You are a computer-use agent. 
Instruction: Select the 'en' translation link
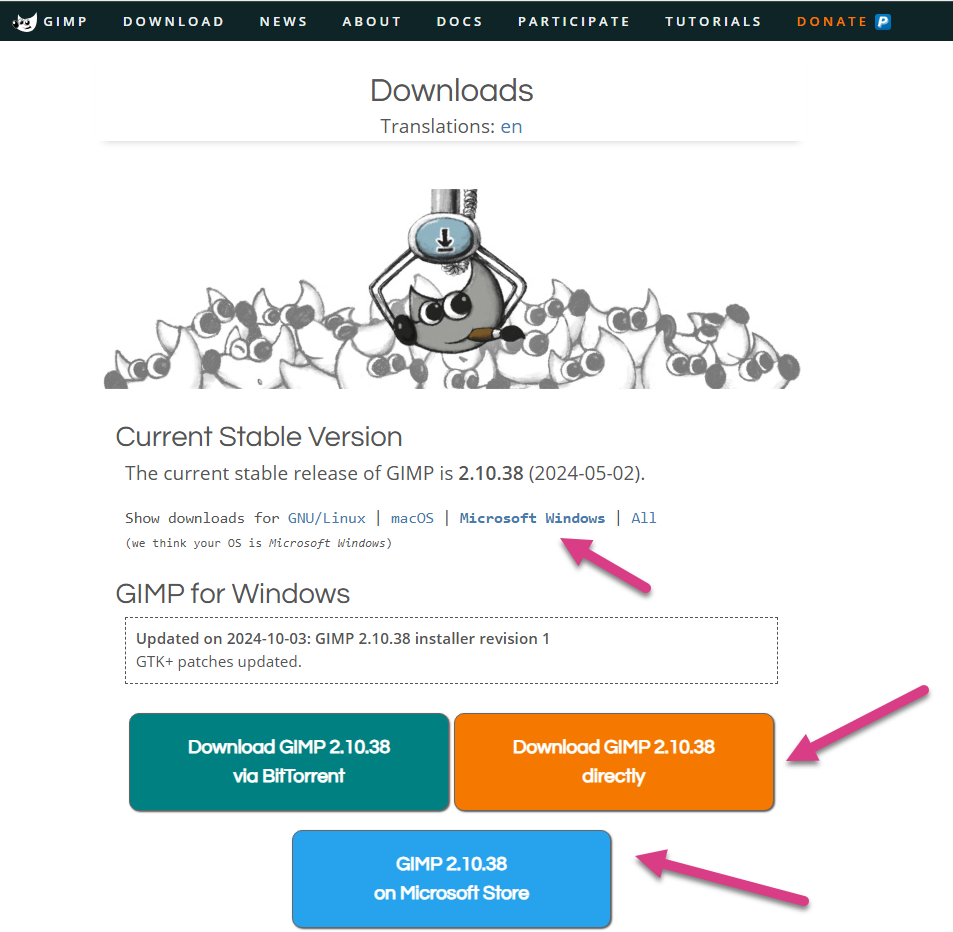click(511, 126)
